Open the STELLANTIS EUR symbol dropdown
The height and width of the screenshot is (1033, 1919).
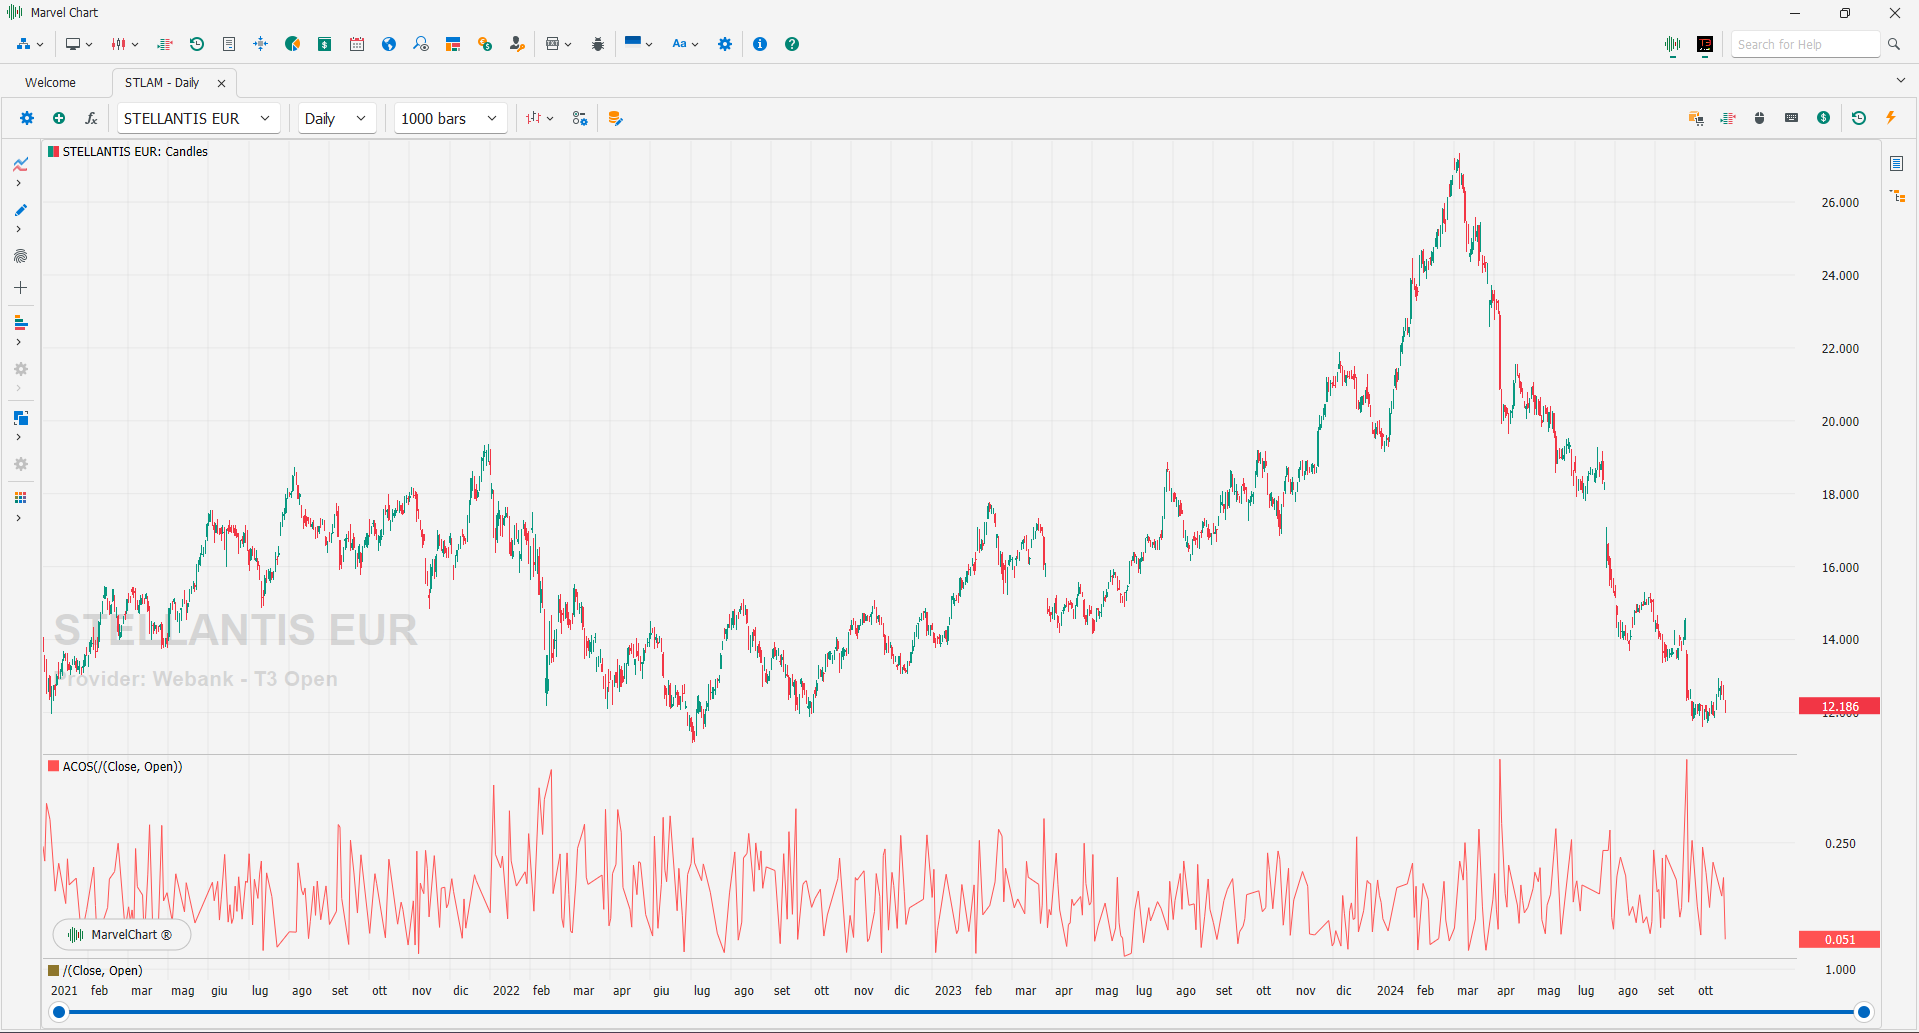[198, 118]
